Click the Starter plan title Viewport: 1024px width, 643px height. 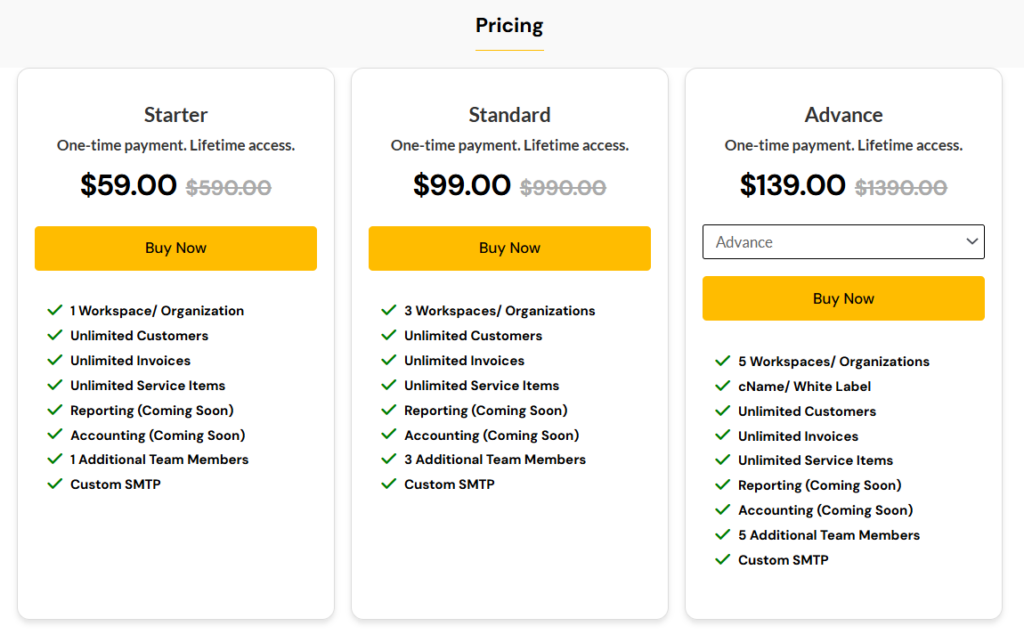(176, 115)
